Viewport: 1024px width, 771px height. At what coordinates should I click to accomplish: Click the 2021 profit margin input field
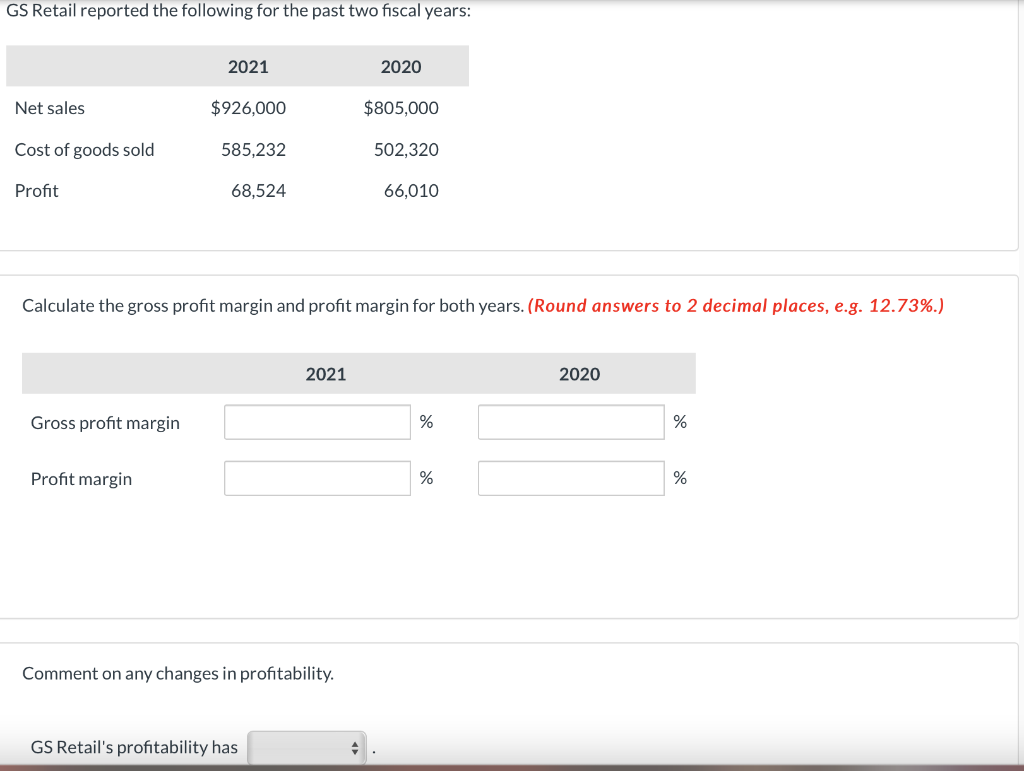(317, 479)
